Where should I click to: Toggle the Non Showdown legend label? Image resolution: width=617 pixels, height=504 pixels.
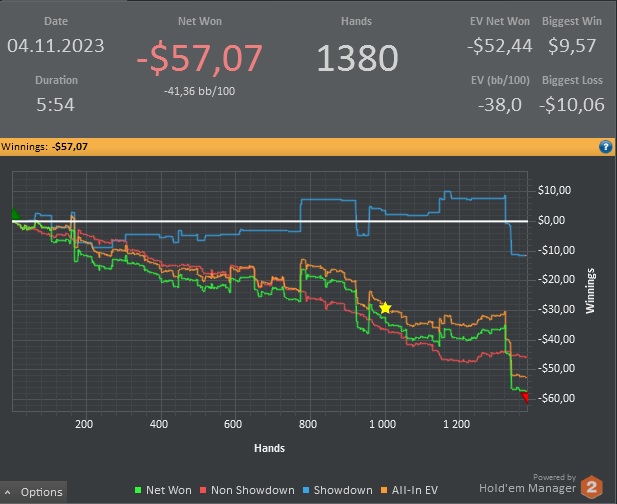click(253, 490)
